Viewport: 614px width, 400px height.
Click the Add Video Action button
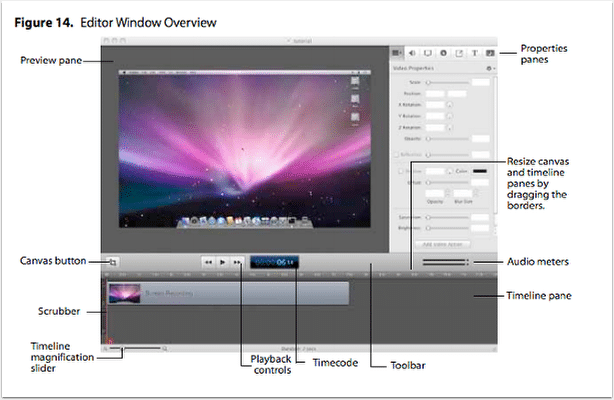443,244
